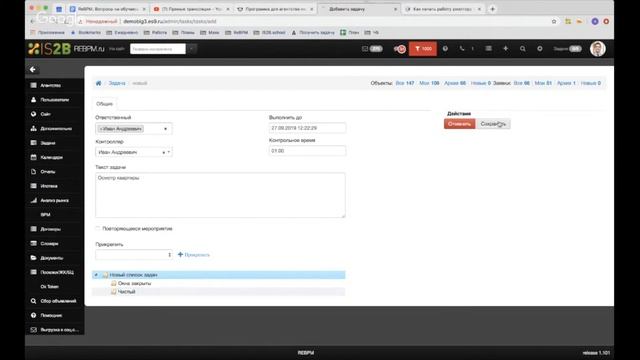Click the Задачи breadcrumb link
The width and height of the screenshot is (640, 360).
tap(117, 83)
